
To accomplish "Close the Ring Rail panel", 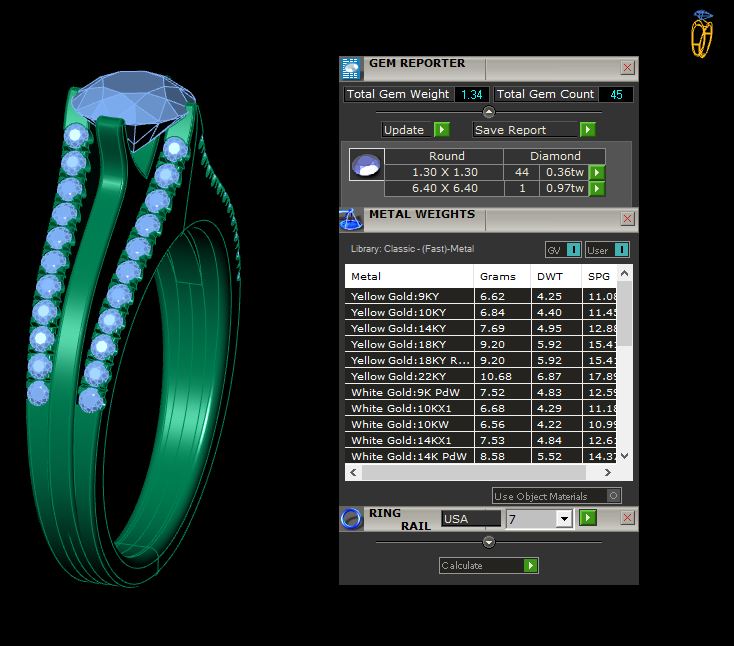I will [x=627, y=518].
